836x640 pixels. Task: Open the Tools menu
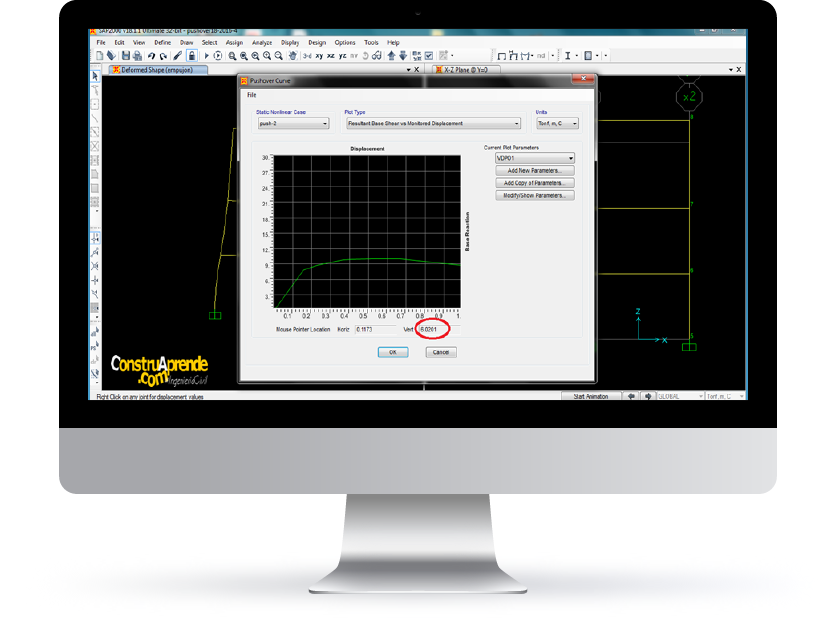click(371, 42)
